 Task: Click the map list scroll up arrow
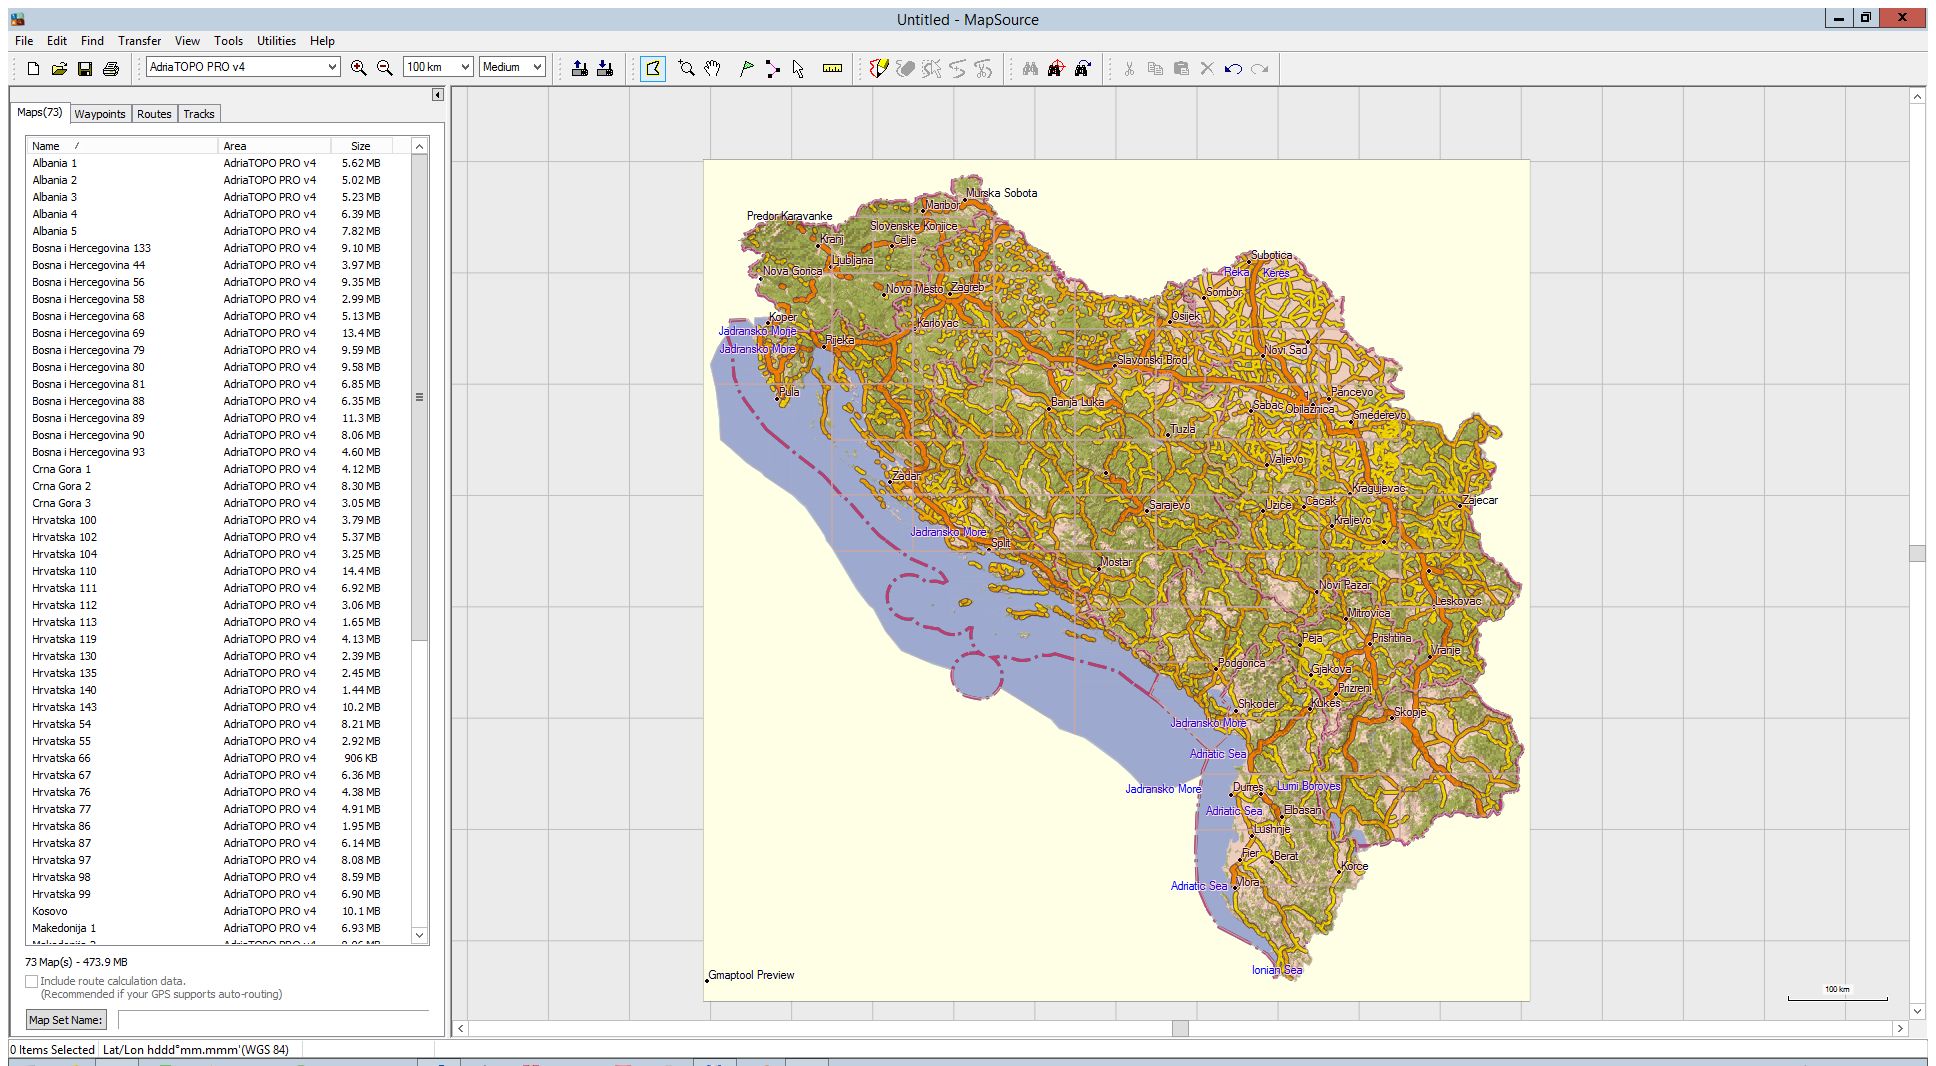tap(420, 147)
